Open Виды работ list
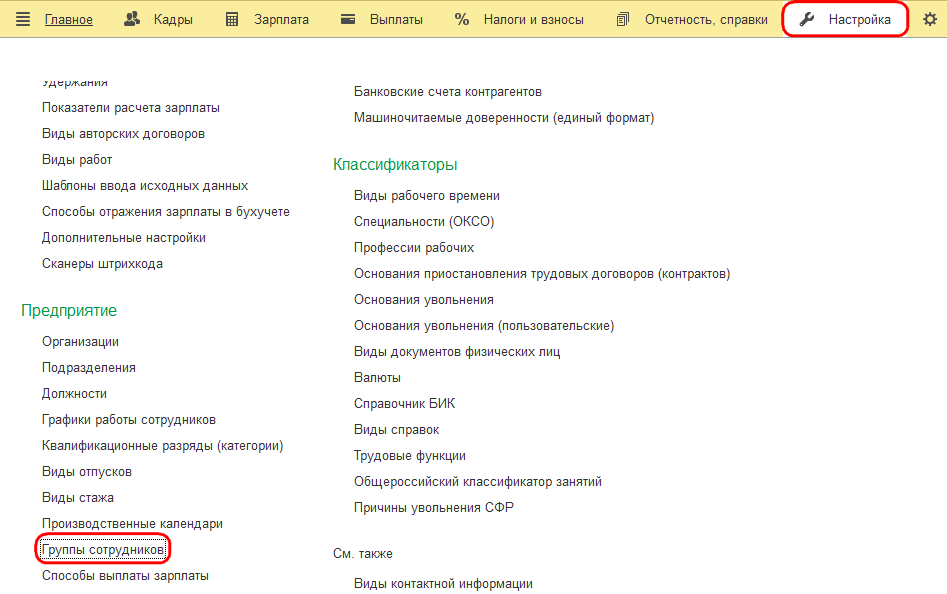The height and width of the screenshot is (594, 947). pos(77,160)
